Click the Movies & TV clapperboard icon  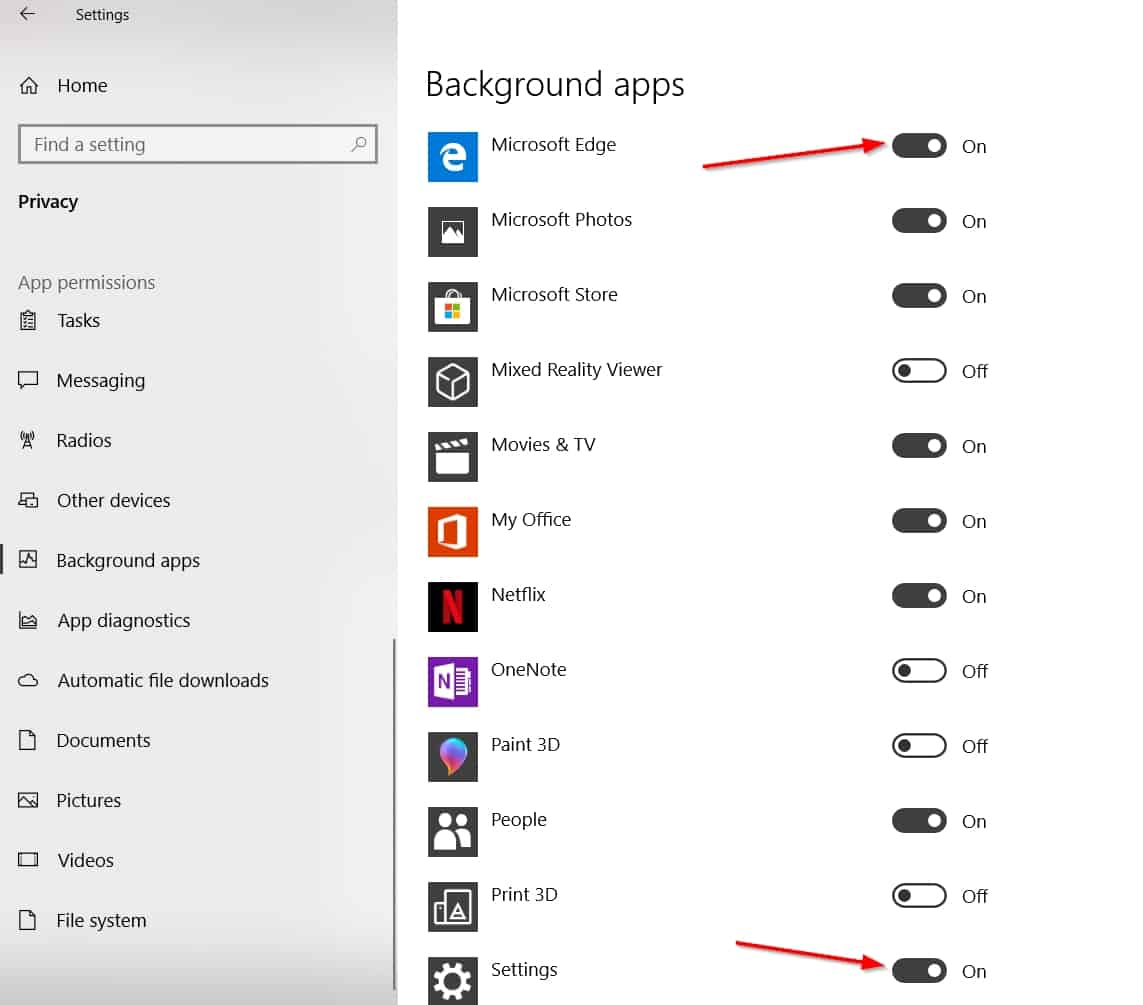(453, 457)
